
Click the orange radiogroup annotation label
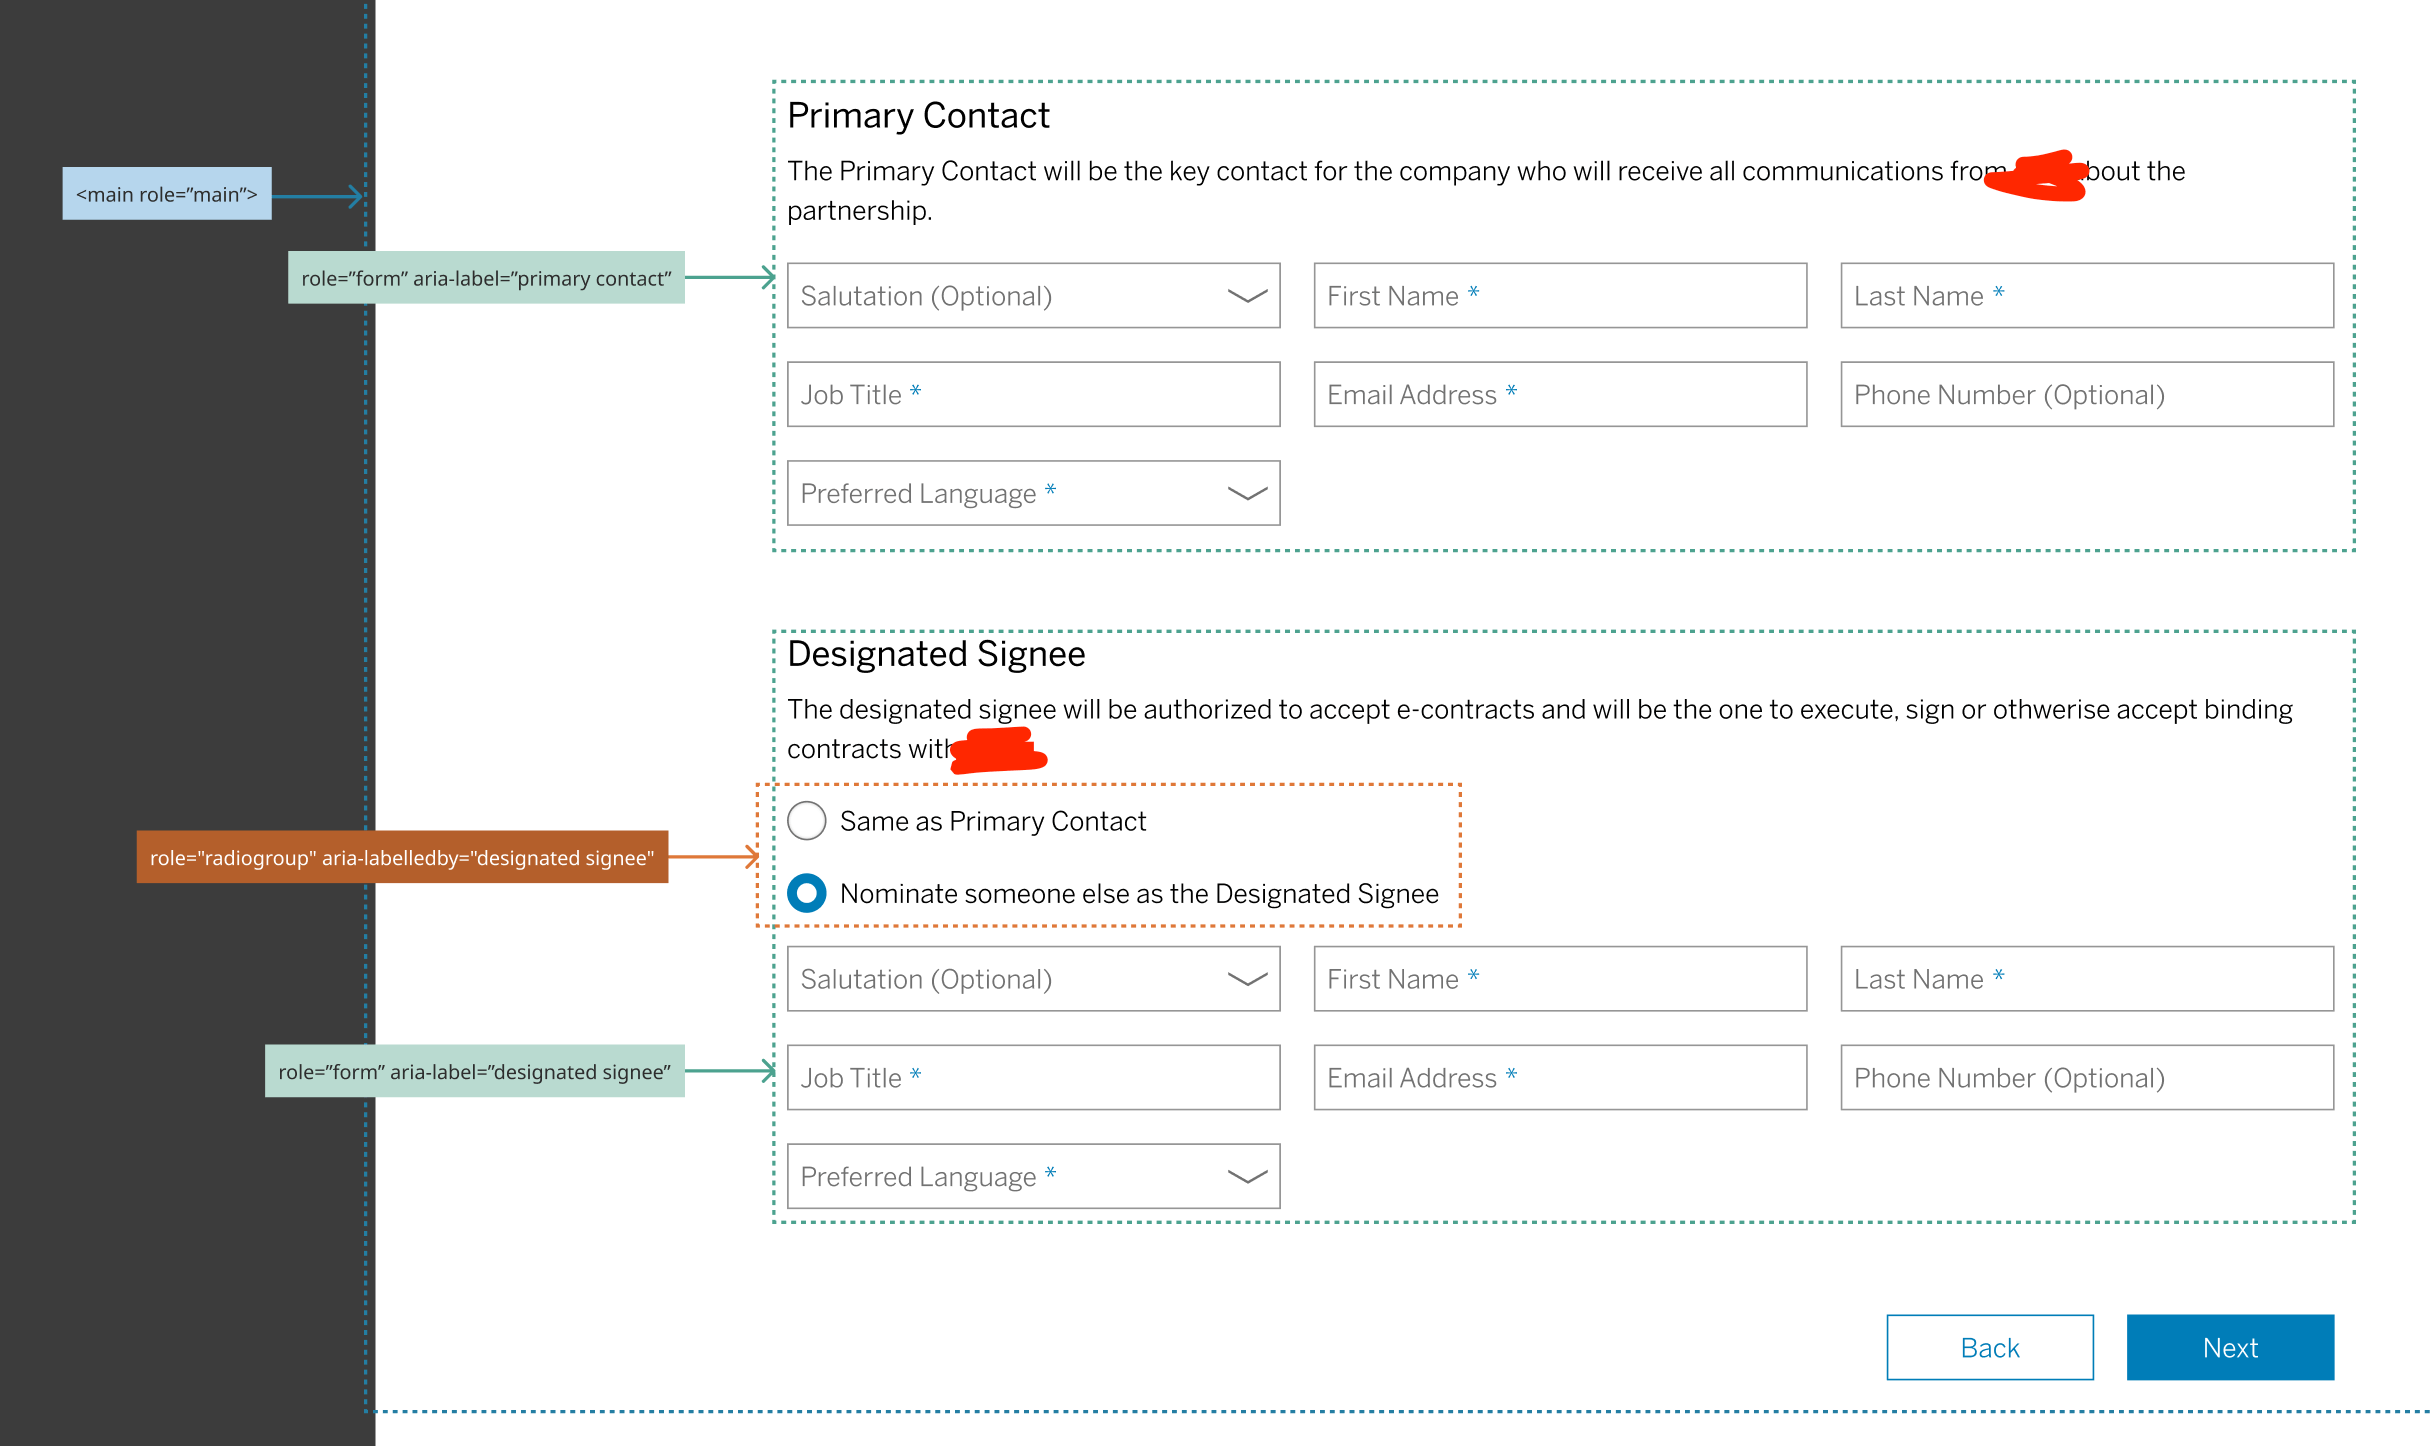402,857
